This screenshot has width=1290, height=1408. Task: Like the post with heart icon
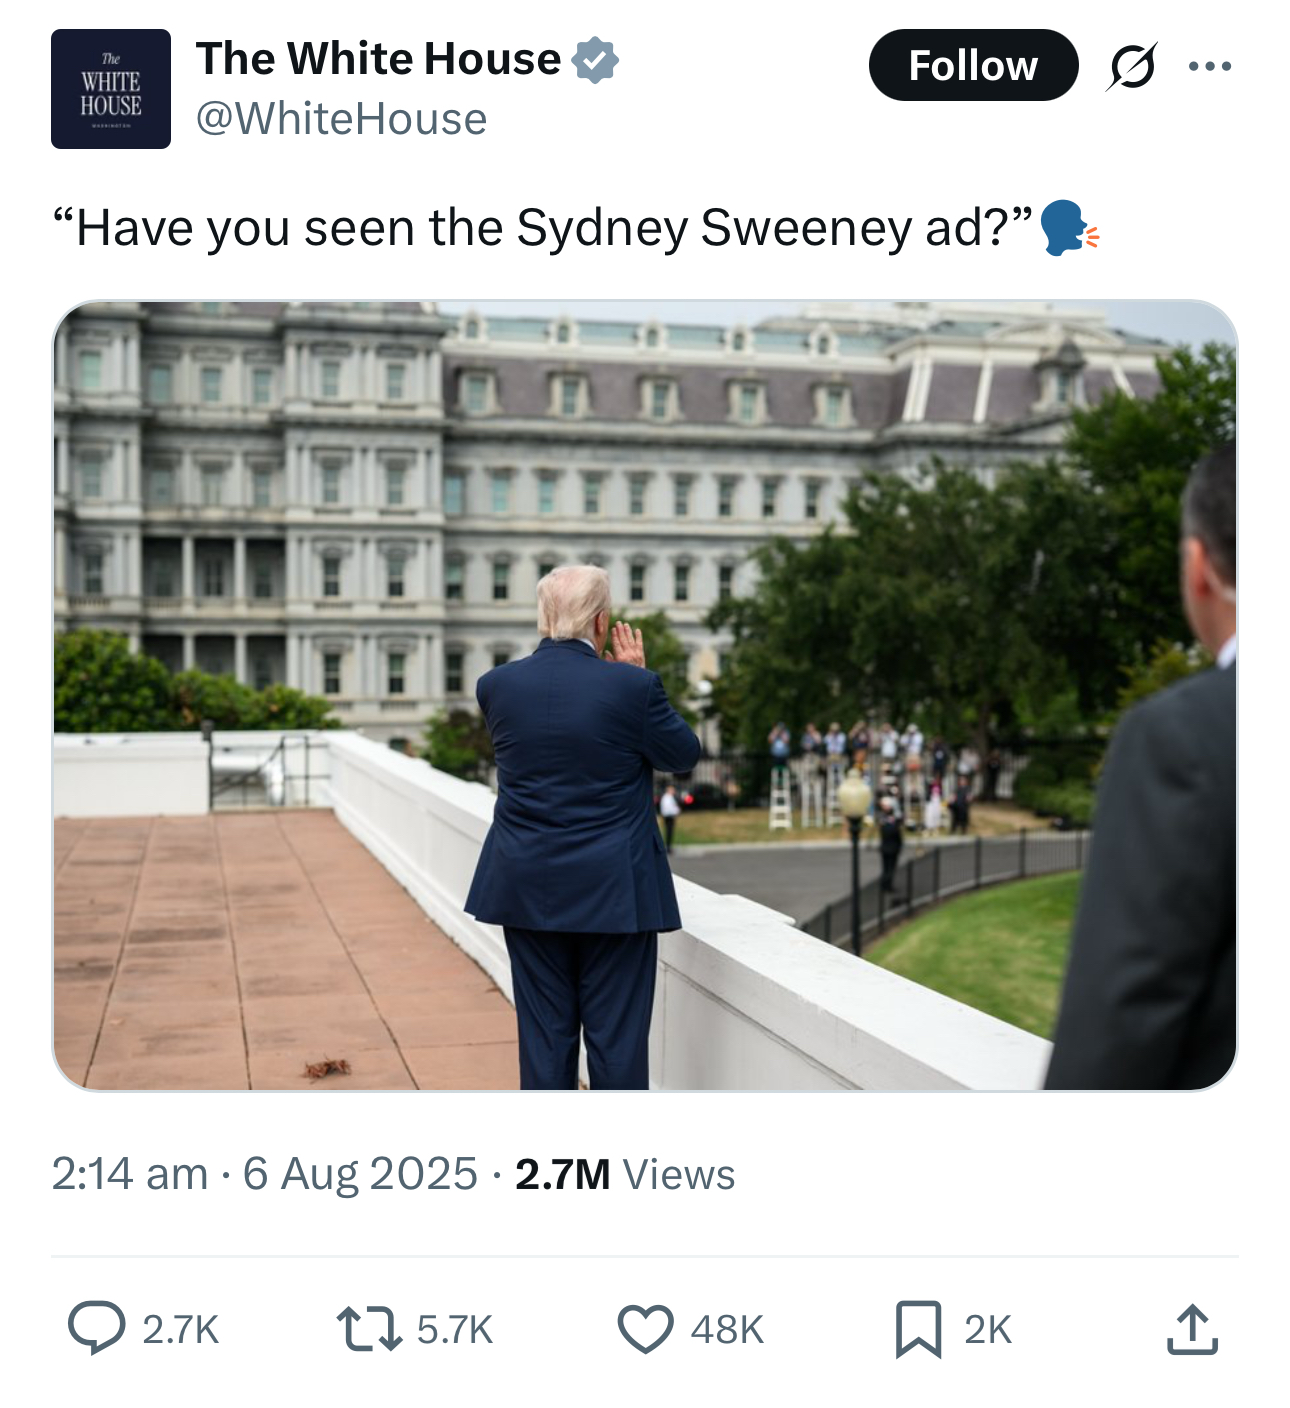[645, 1329]
